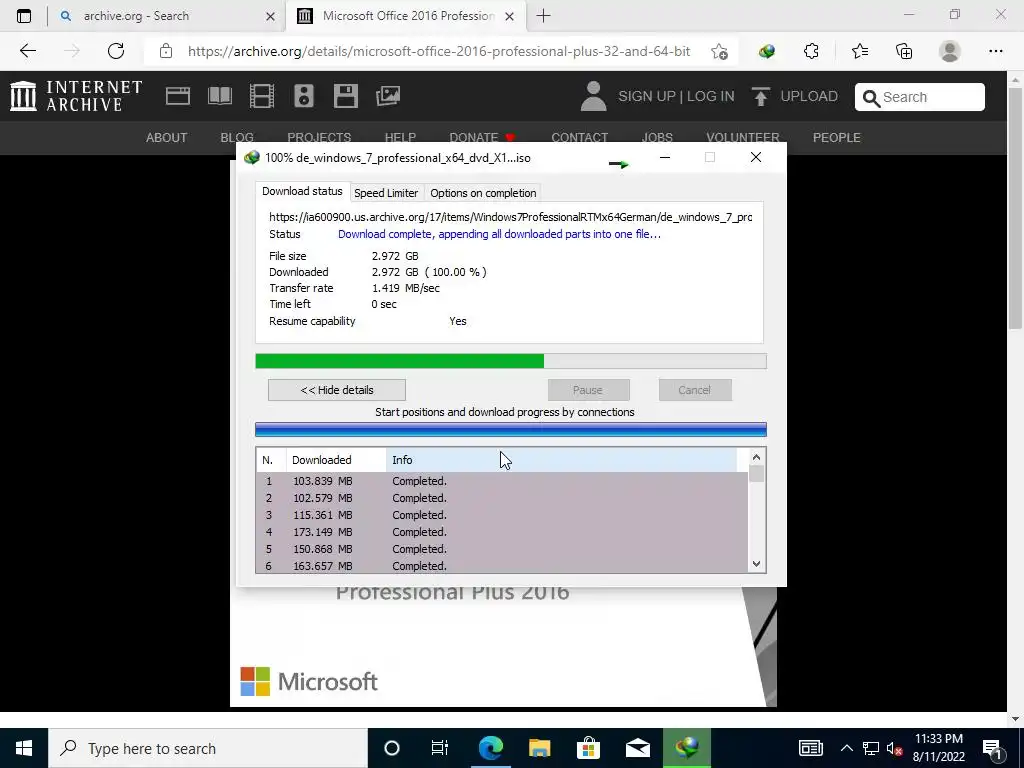1024x768 pixels.
Task: Open Task View on the taskbar
Action: [440, 748]
